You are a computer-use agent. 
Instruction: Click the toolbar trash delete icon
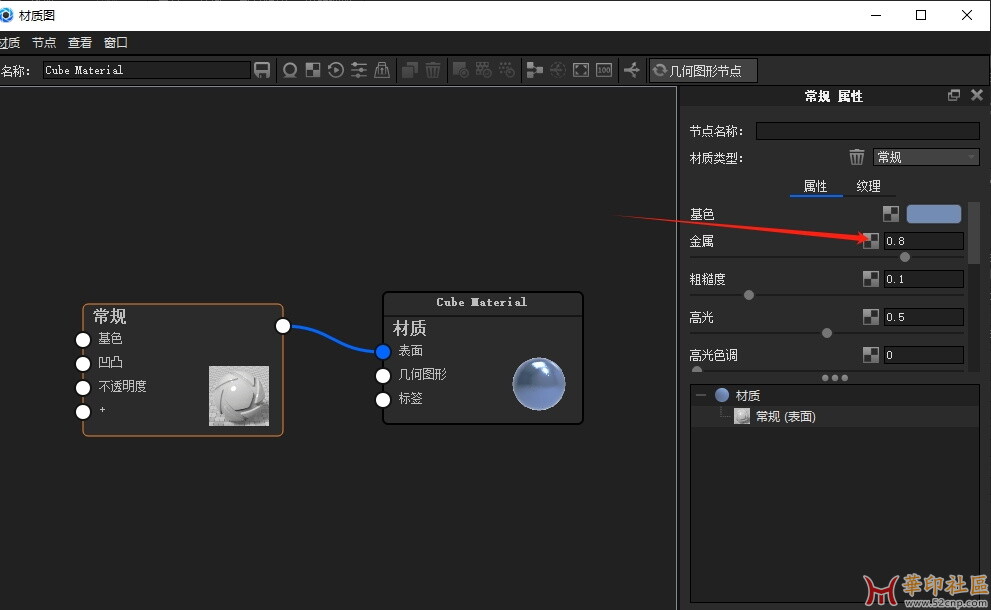tap(433, 70)
